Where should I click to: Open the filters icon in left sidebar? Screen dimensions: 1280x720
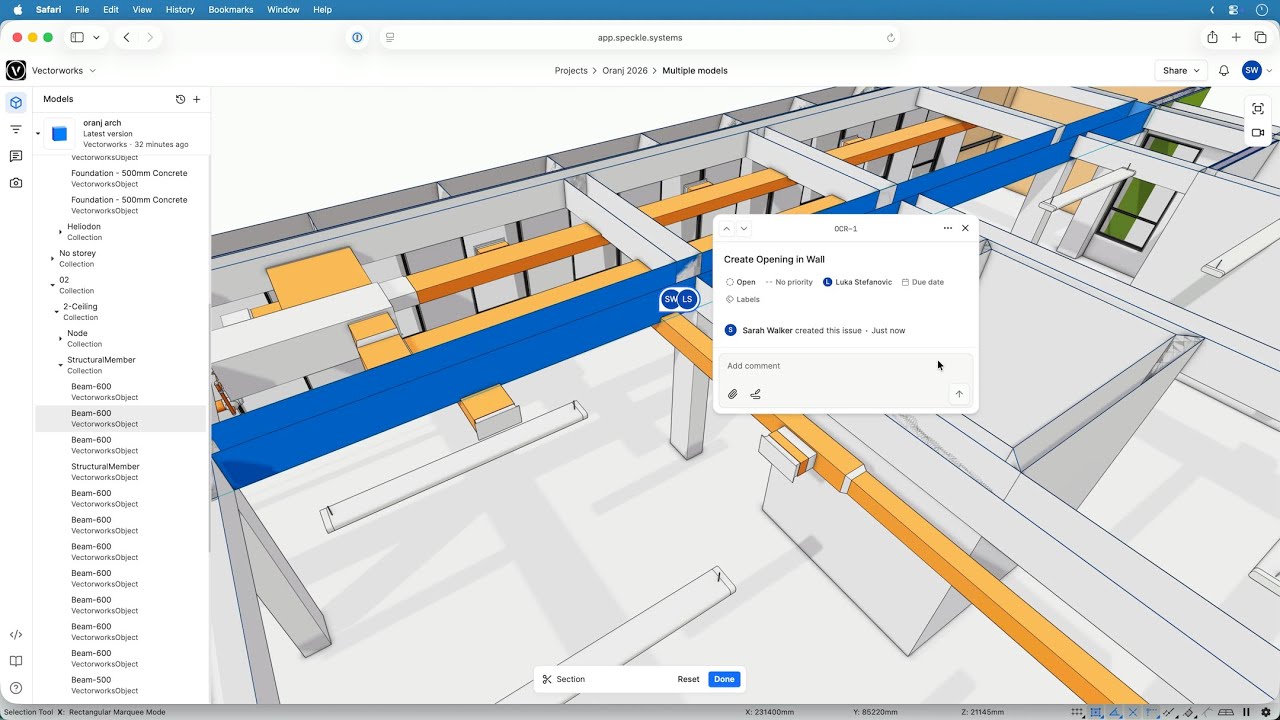(16, 130)
